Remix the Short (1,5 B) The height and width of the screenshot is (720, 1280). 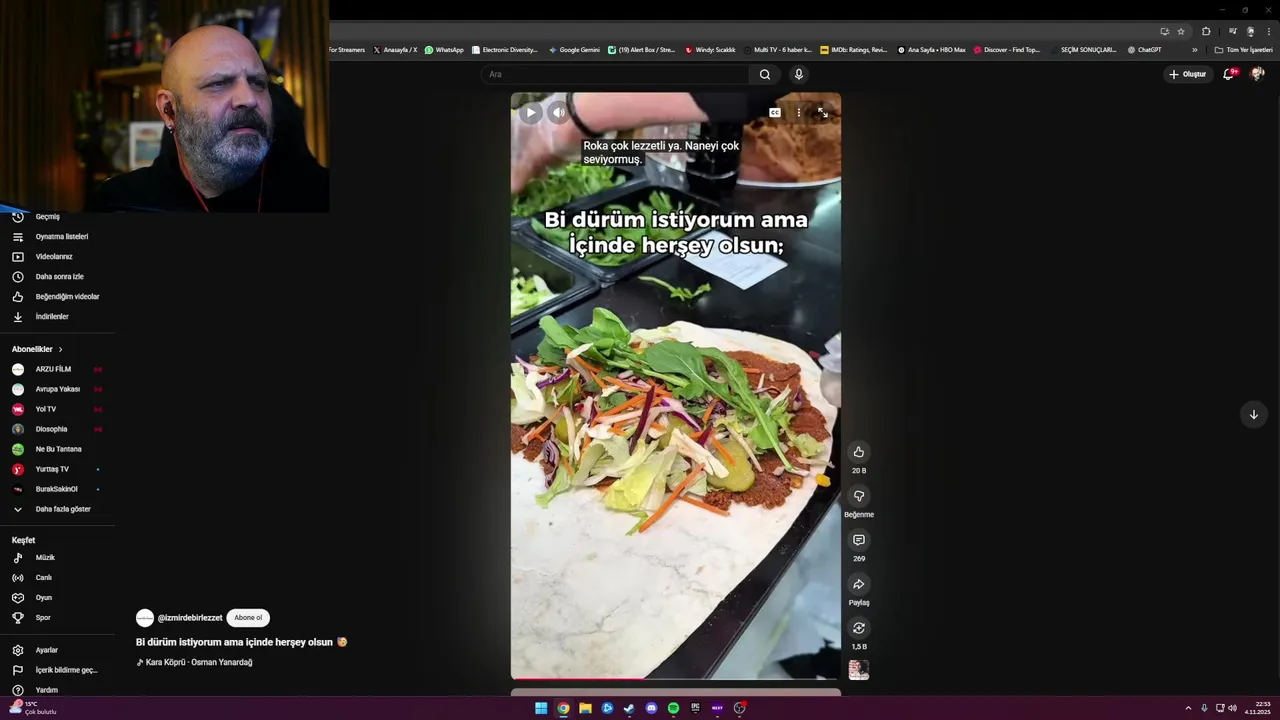pos(858,628)
